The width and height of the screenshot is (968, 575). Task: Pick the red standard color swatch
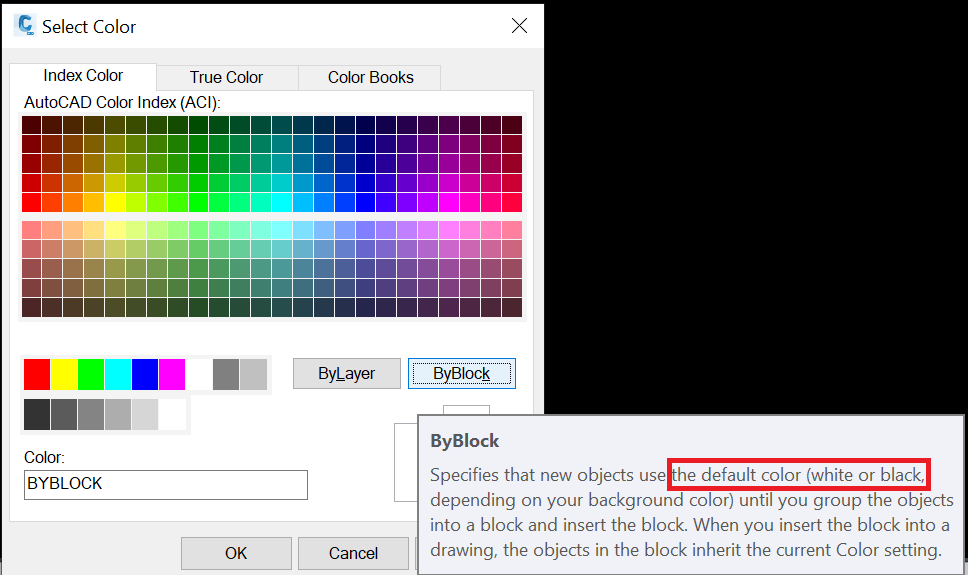coord(37,374)
